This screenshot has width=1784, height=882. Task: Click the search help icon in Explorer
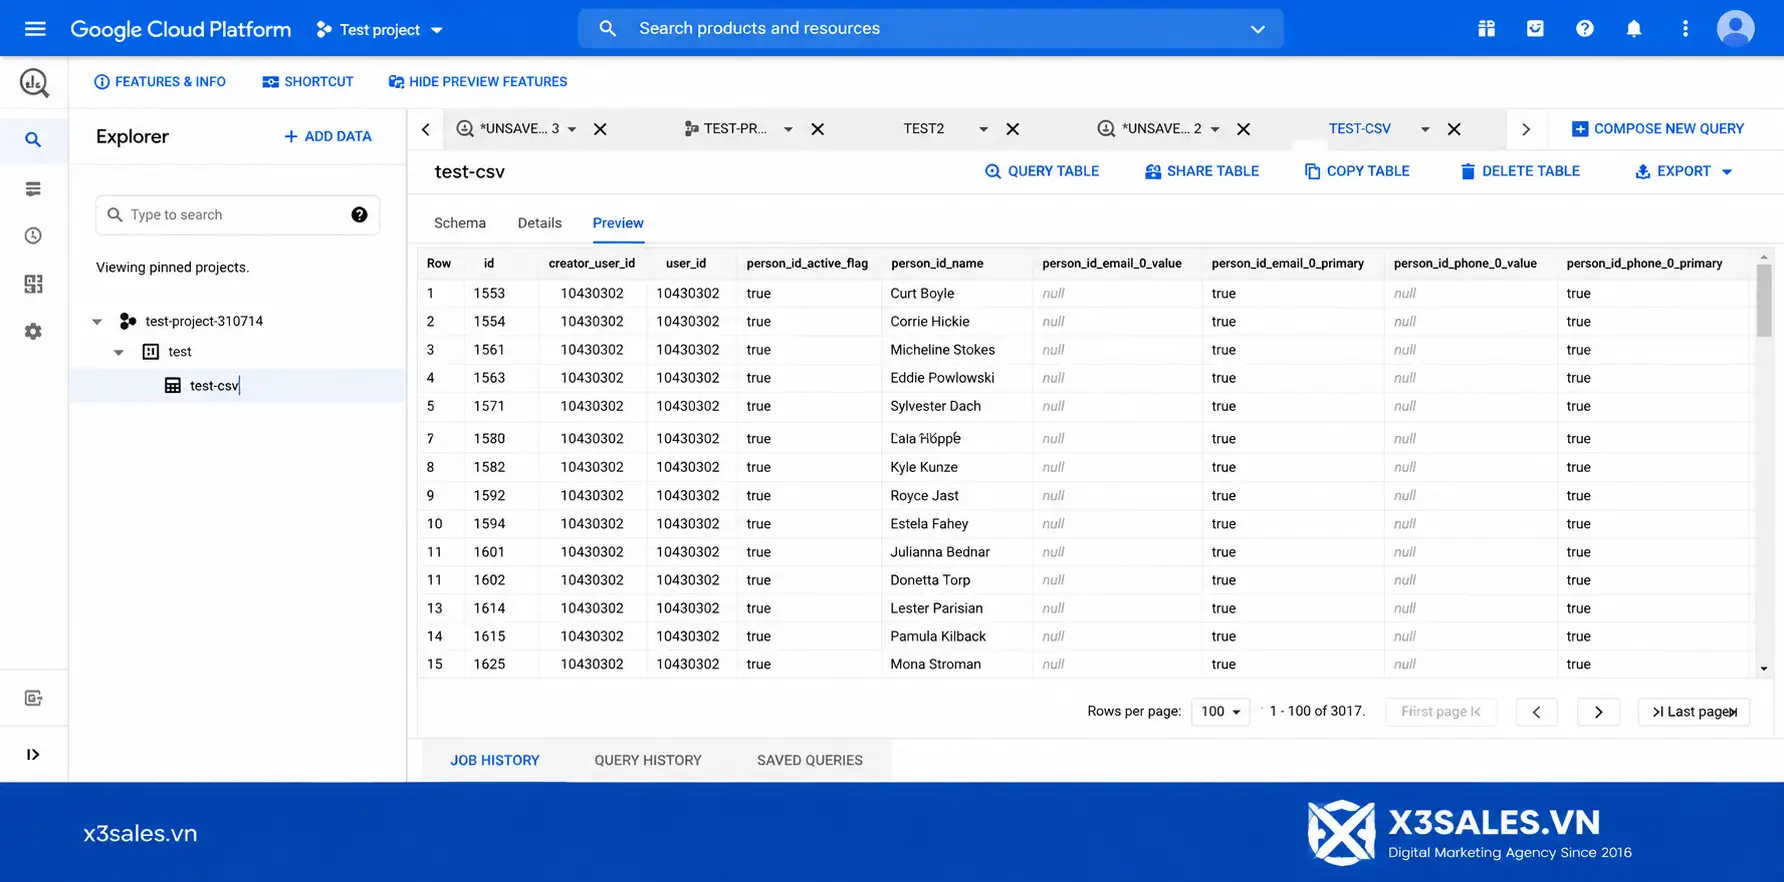[359, 215]
